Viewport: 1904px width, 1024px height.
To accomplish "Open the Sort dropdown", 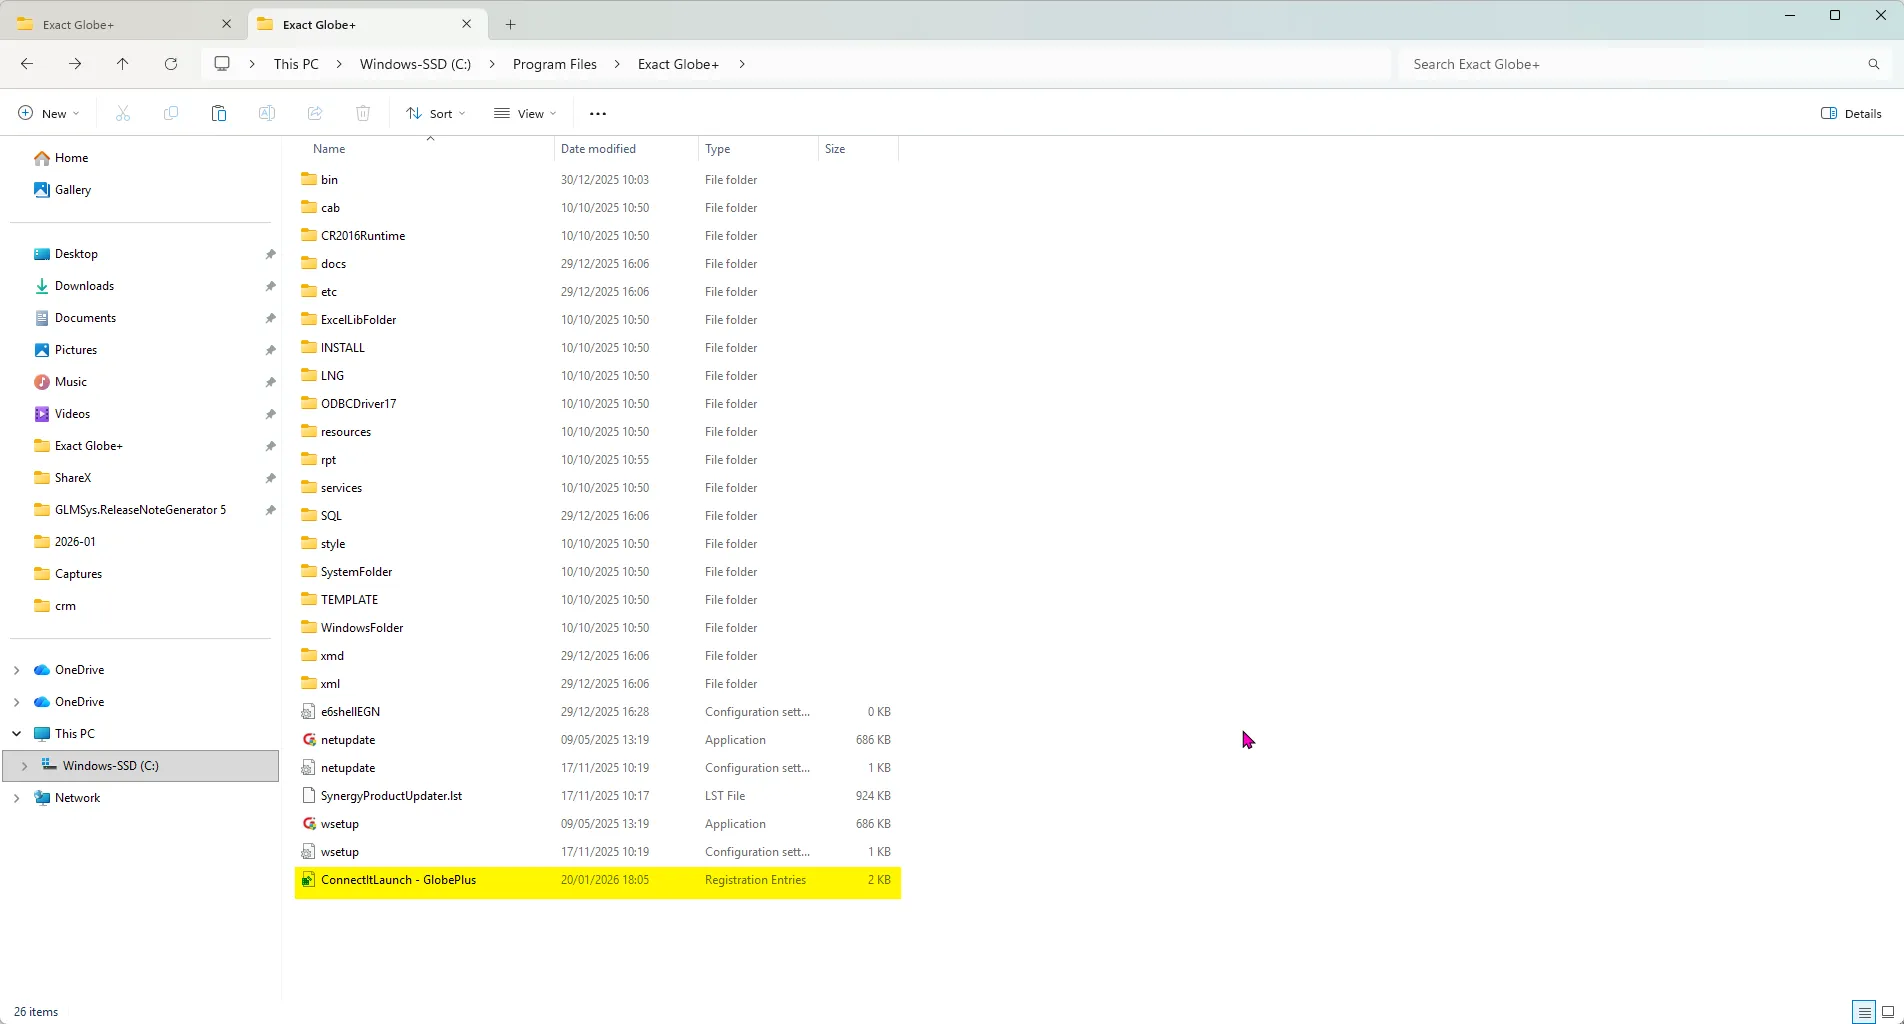I will pyautogui.click(x=435, y=114).
